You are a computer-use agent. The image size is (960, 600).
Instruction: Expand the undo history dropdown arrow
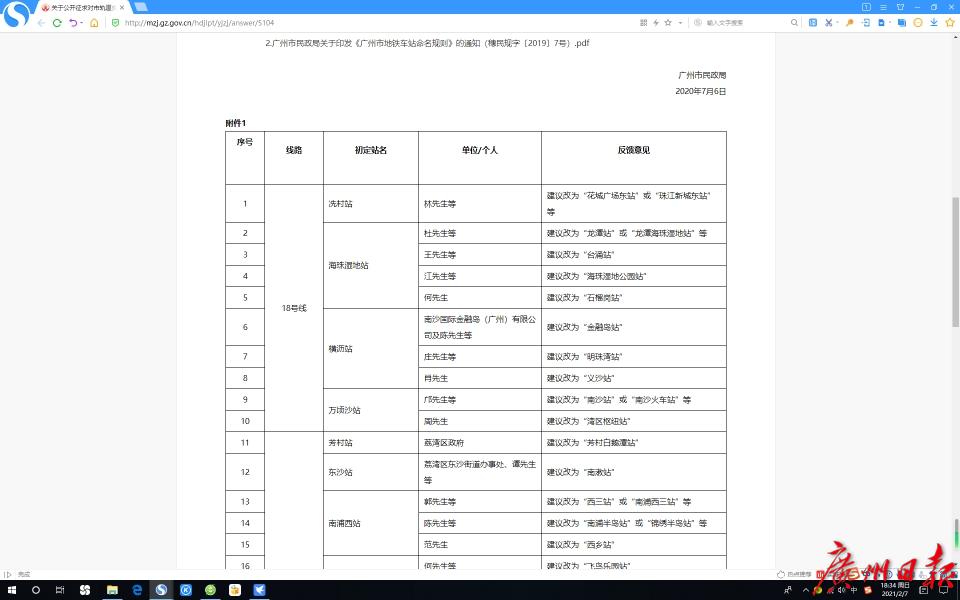[82, 22]
